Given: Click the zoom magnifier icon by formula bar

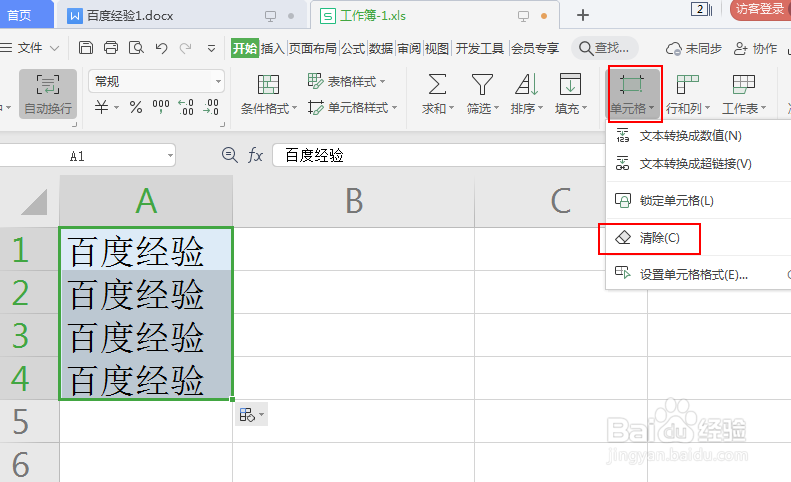Looking at the screenshot, I should tap(230, 155).
